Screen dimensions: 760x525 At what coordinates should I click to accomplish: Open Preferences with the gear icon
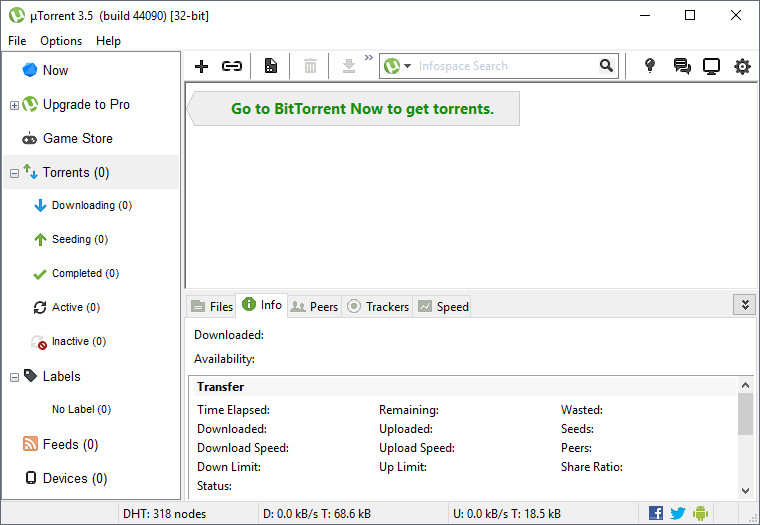pyautogui.click(x=742, y=66)
